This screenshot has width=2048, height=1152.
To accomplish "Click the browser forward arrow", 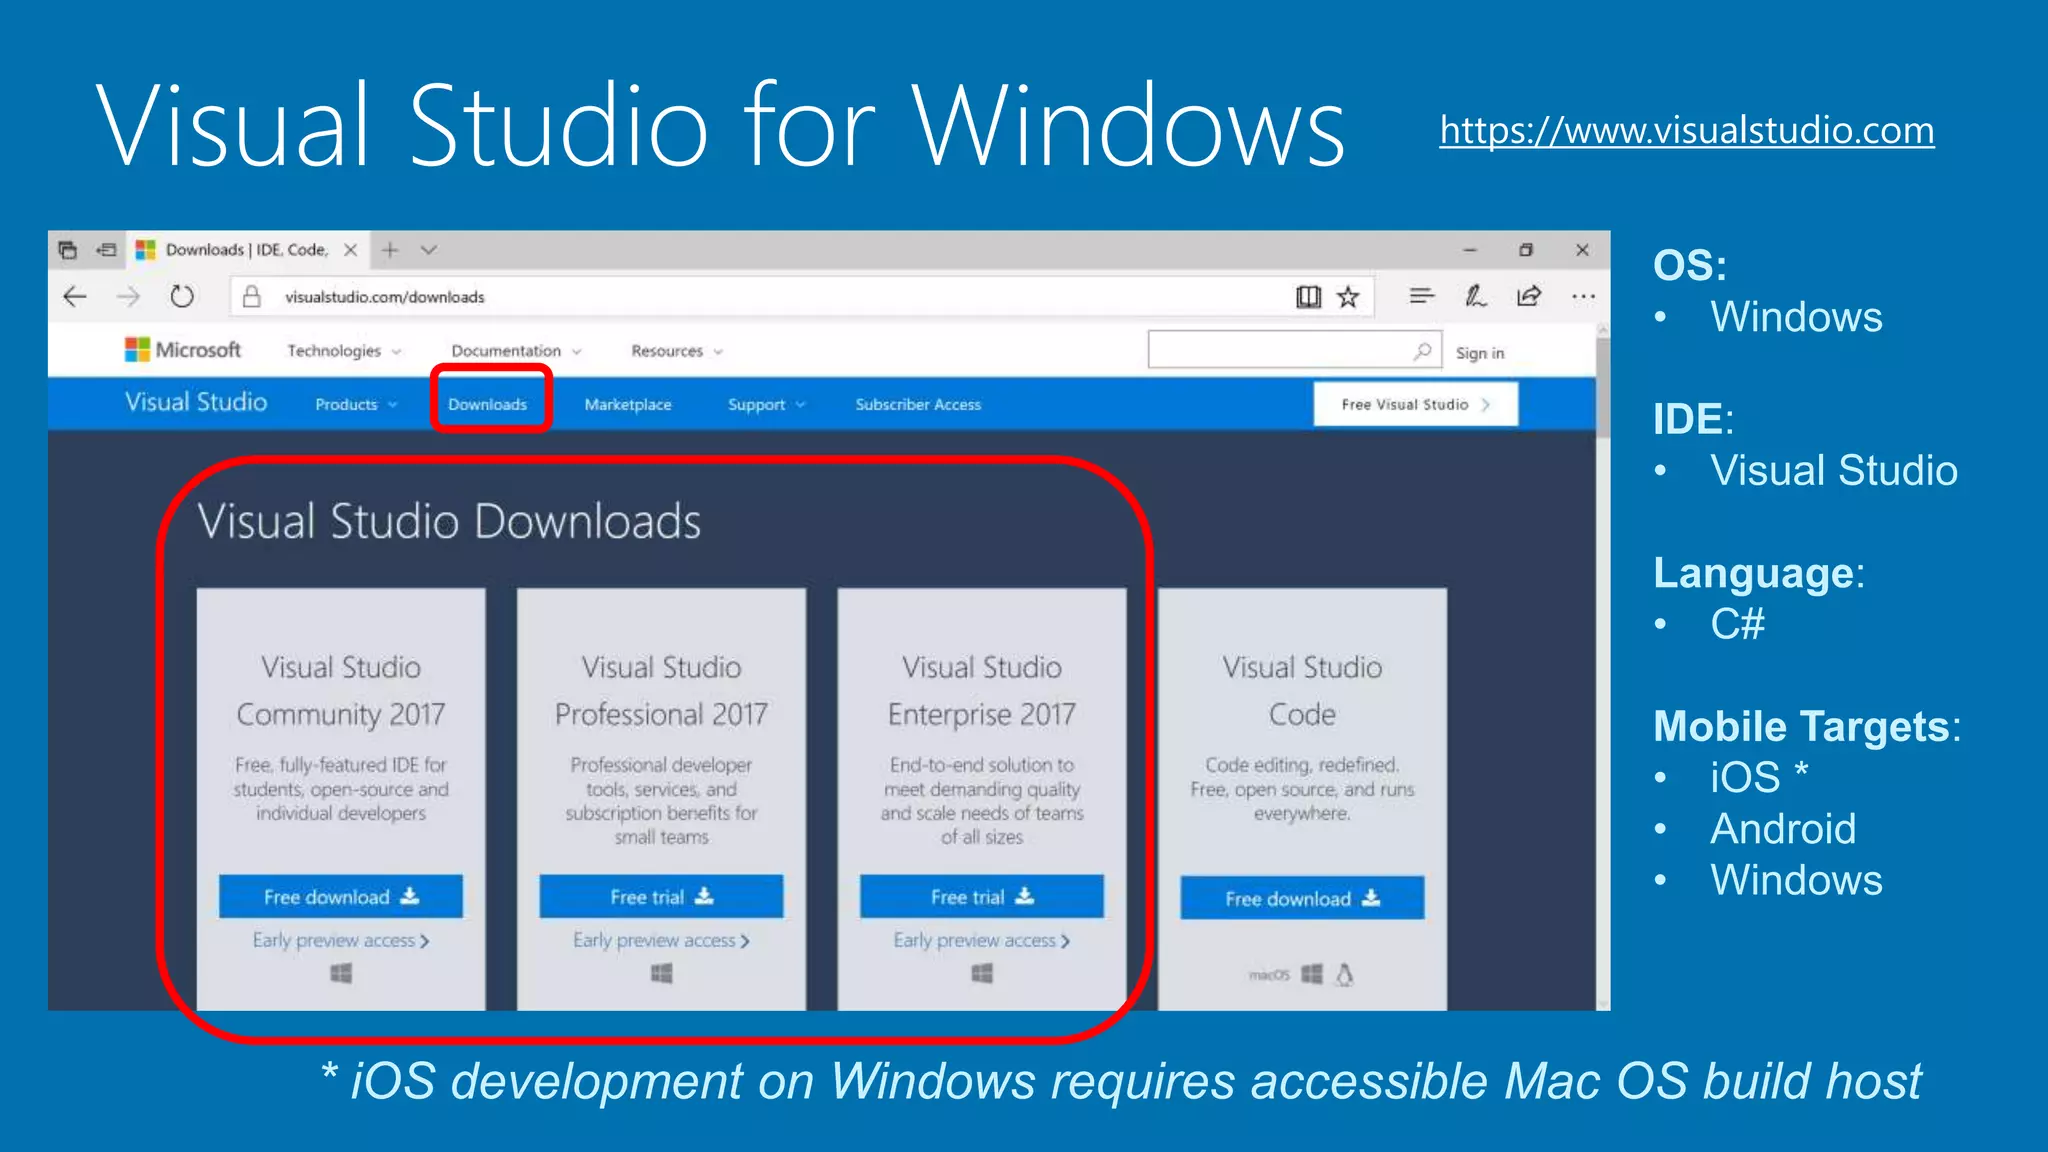I will click(x=128, y=296).
